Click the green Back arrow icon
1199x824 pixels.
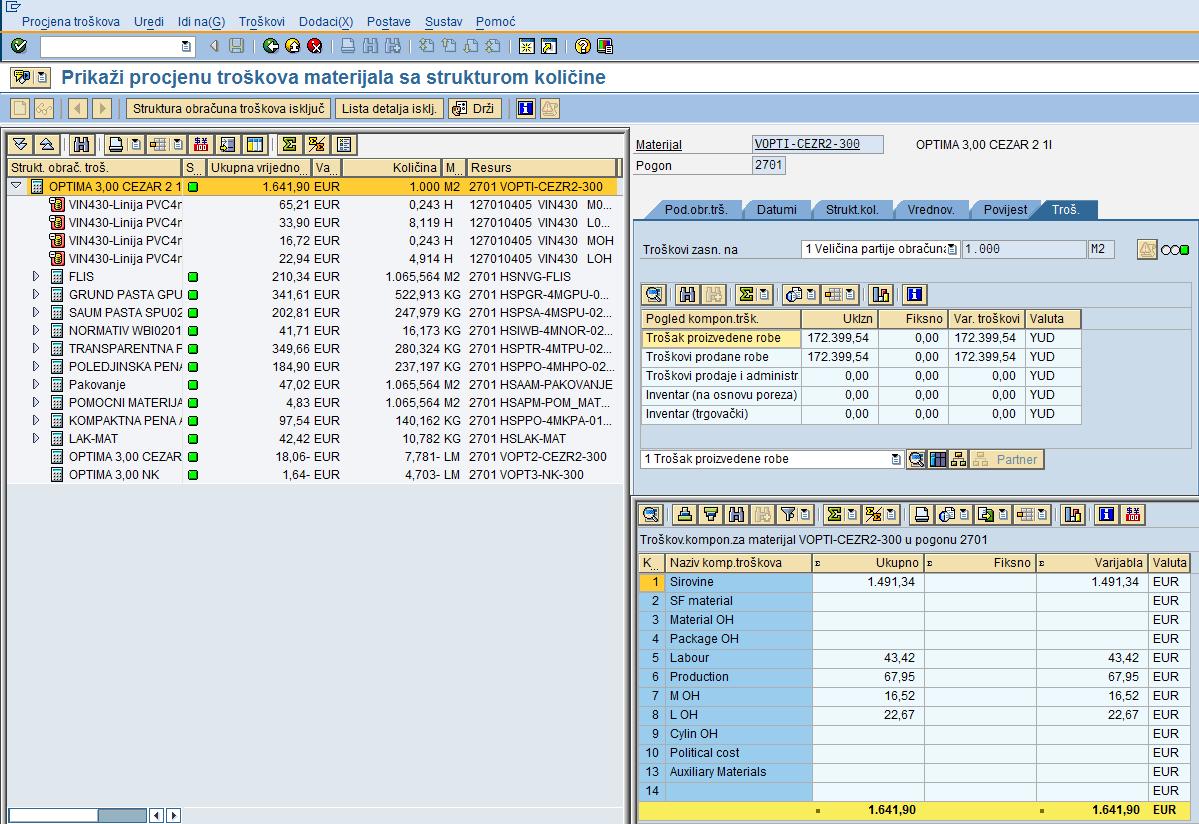(271, 46)
